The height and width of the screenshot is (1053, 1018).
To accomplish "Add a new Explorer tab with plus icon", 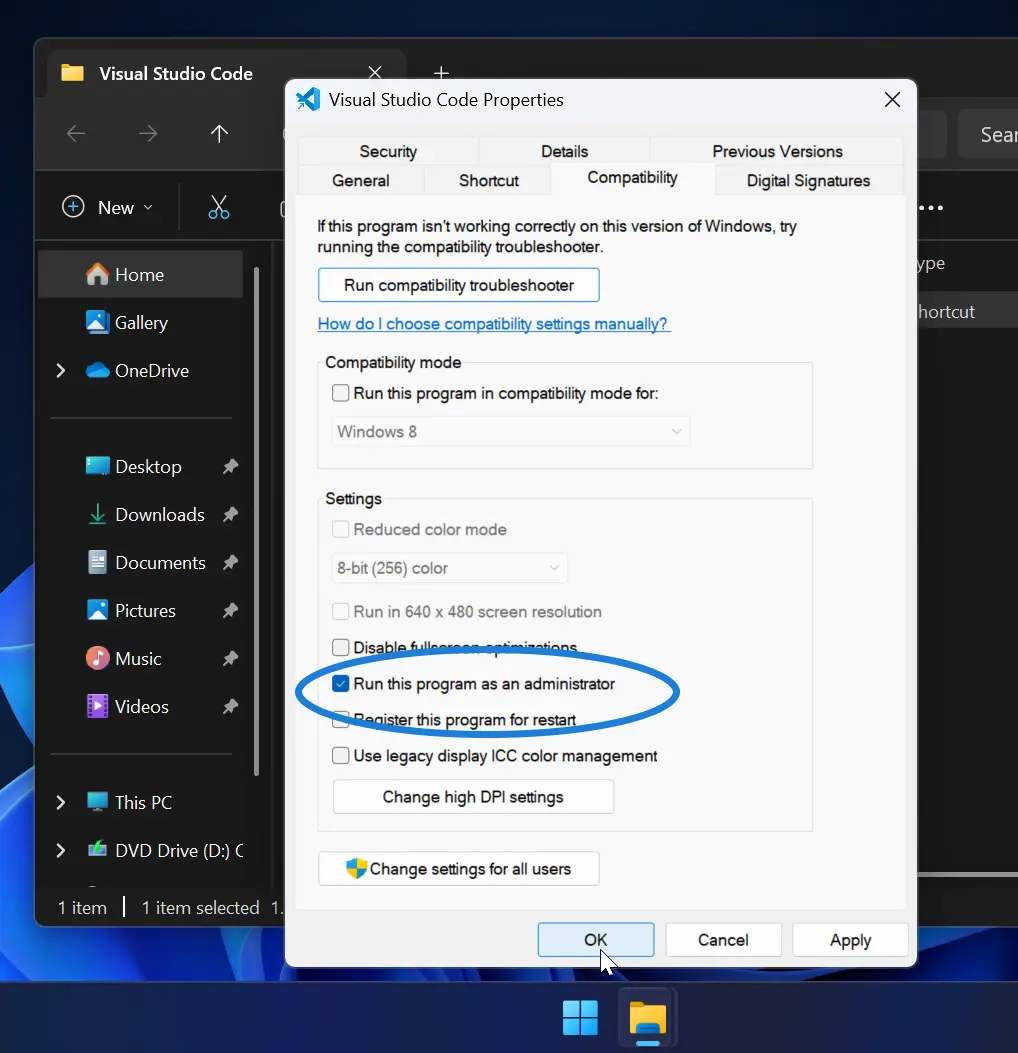I will (441, 72).
